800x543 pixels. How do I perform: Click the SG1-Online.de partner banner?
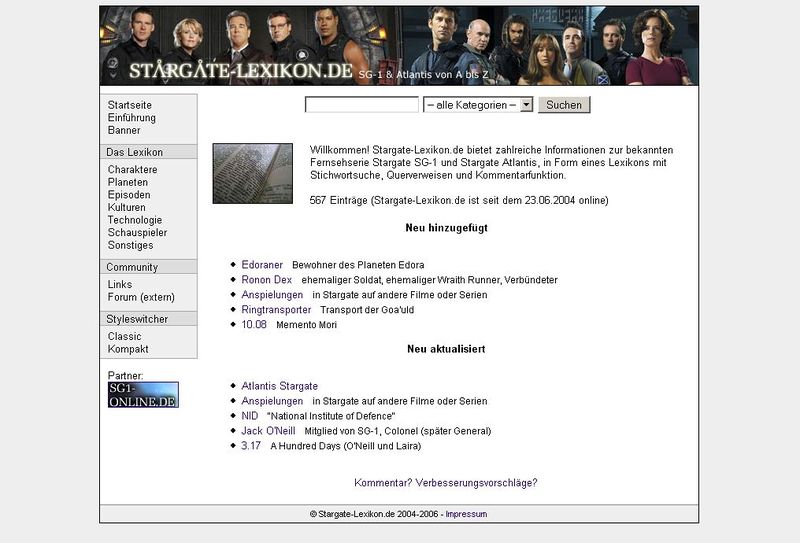pyautogui.click(x=143, y=394)
